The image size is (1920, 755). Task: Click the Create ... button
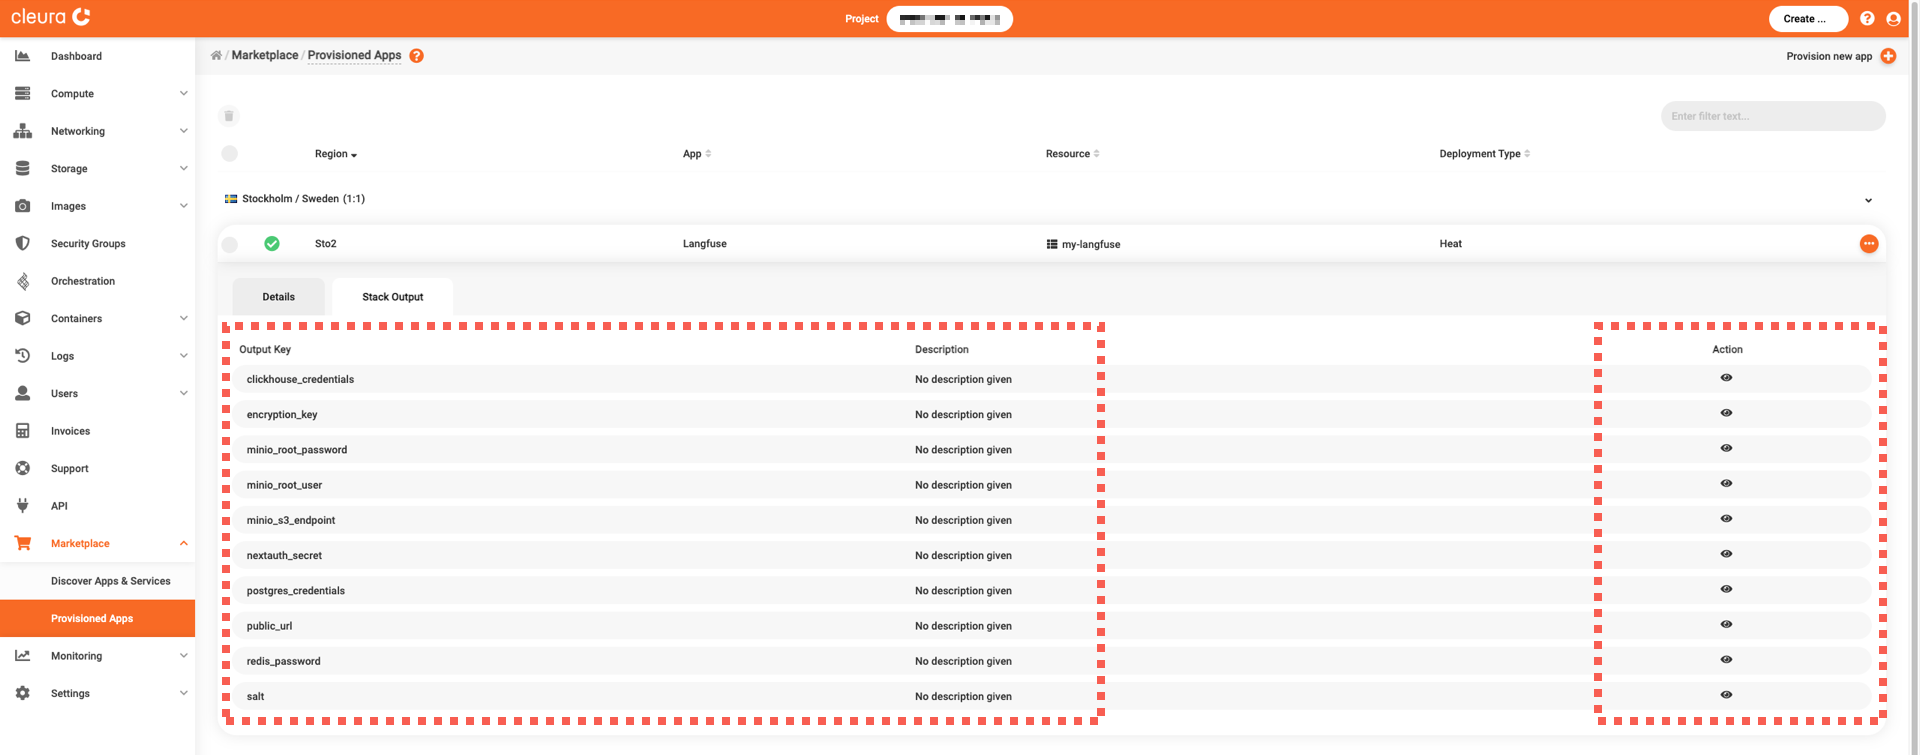1807,19
